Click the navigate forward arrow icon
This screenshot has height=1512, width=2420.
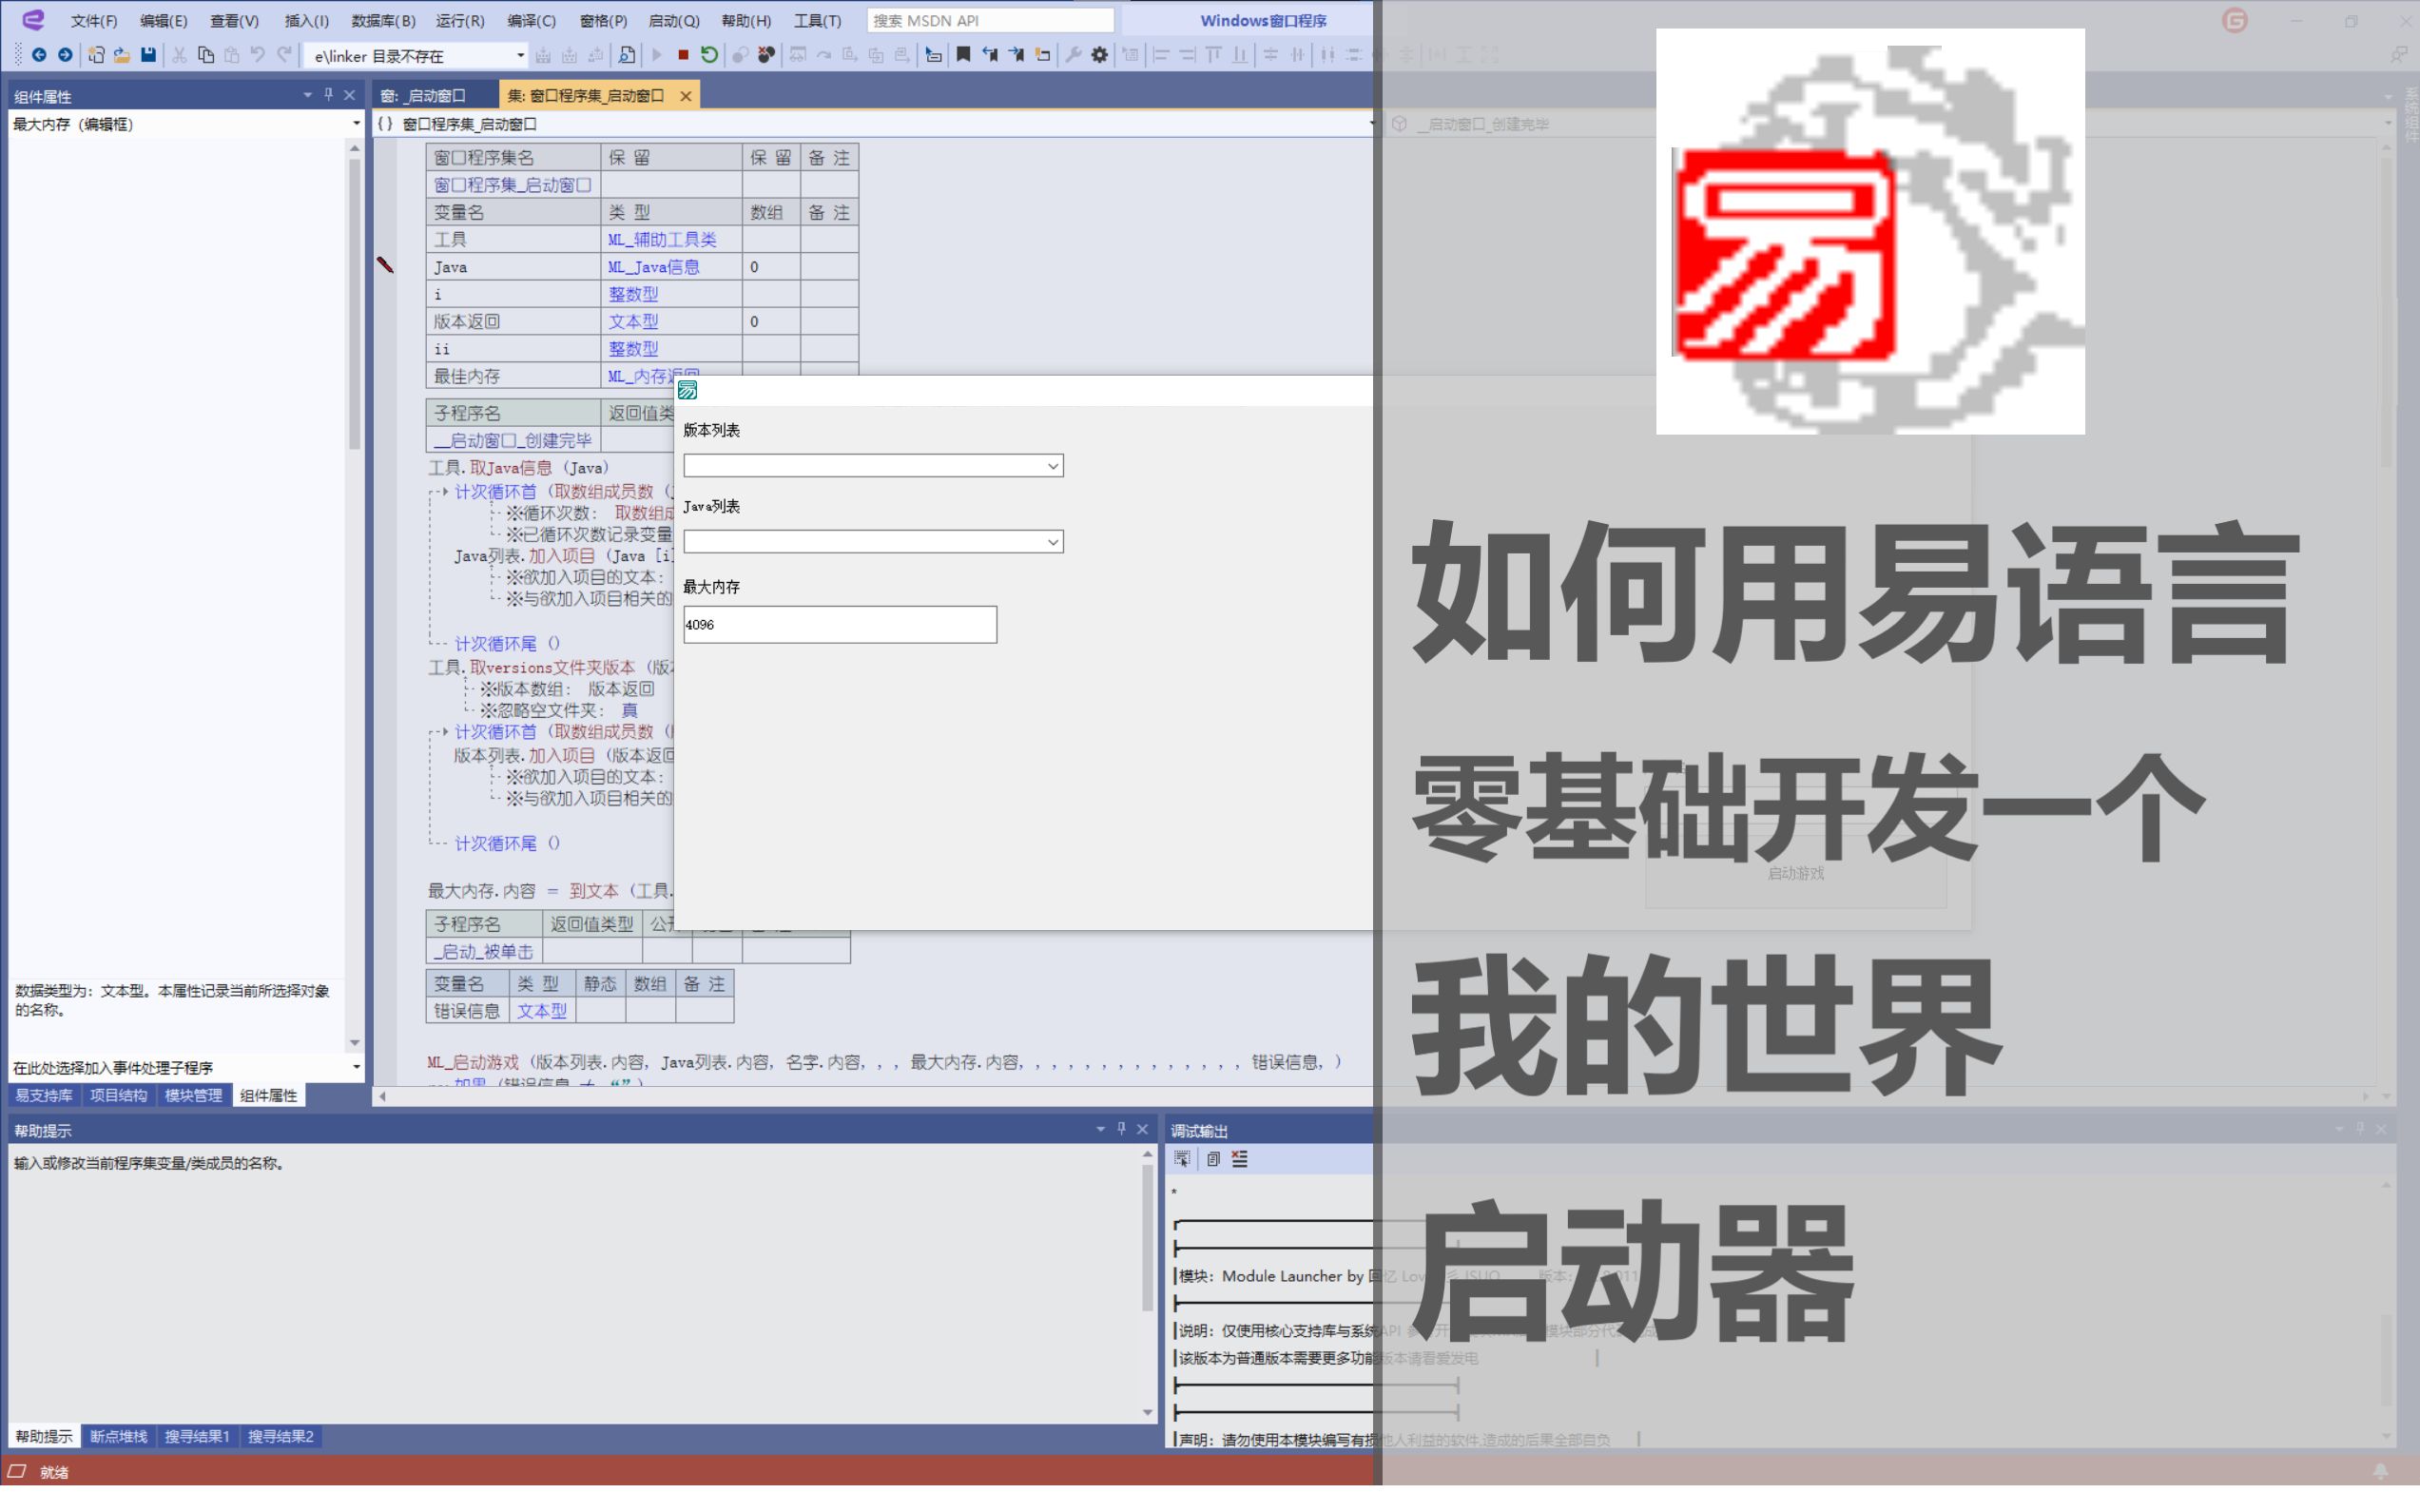(65, 55)
